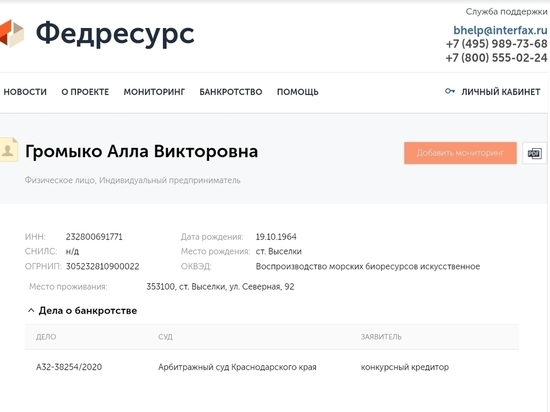
Task: Click the ДЕЛО column header
Action: [46, 337]
